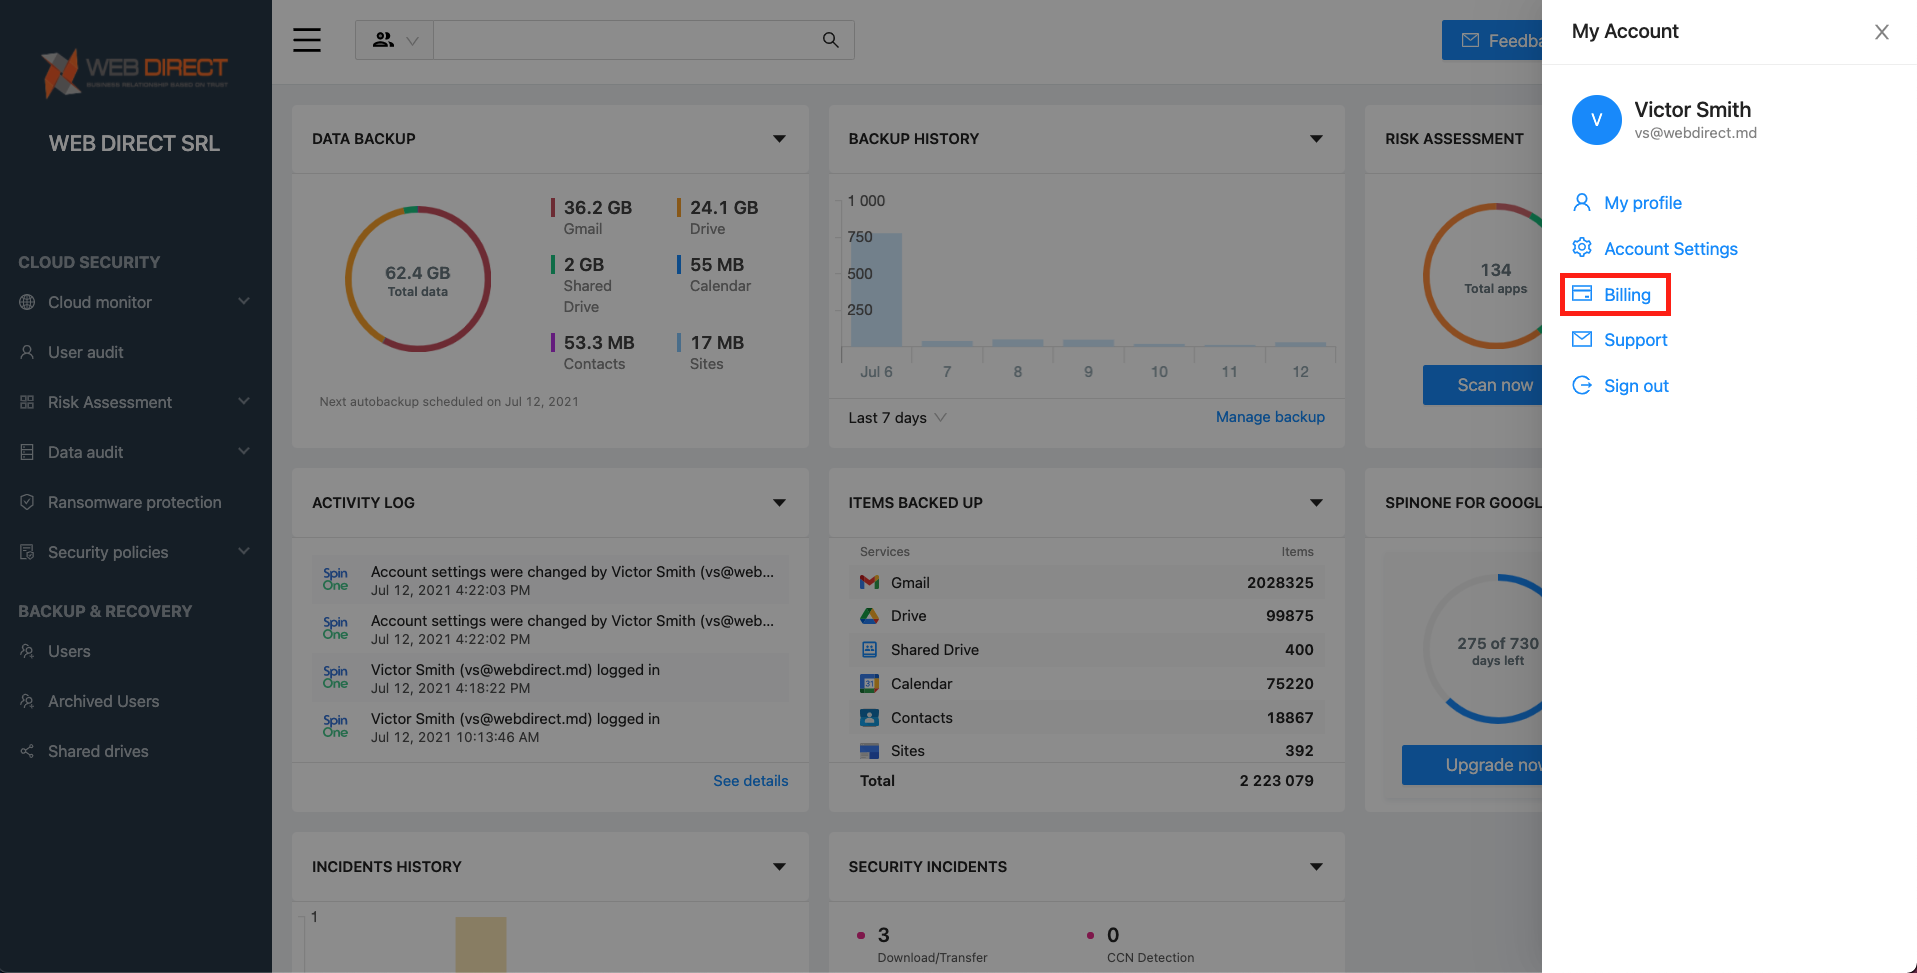The width and height of the screenshot is (1917, 973).
Task: Expand the Data Backup widget menu arrow
Action: tap(779, 139)
